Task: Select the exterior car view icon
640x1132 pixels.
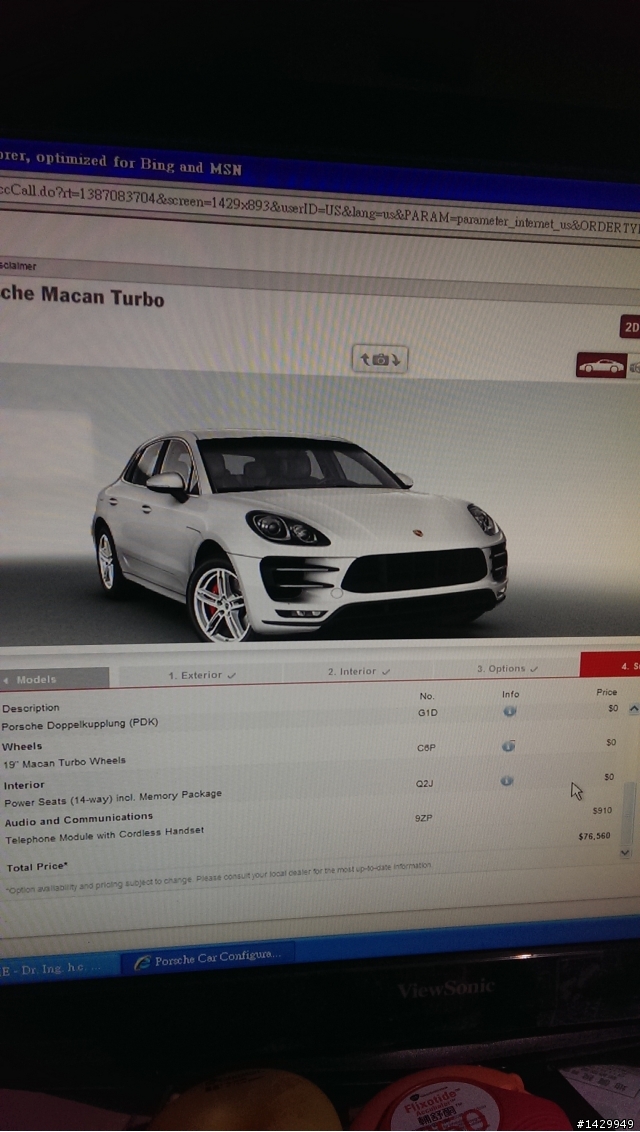Action: (601, 365)
